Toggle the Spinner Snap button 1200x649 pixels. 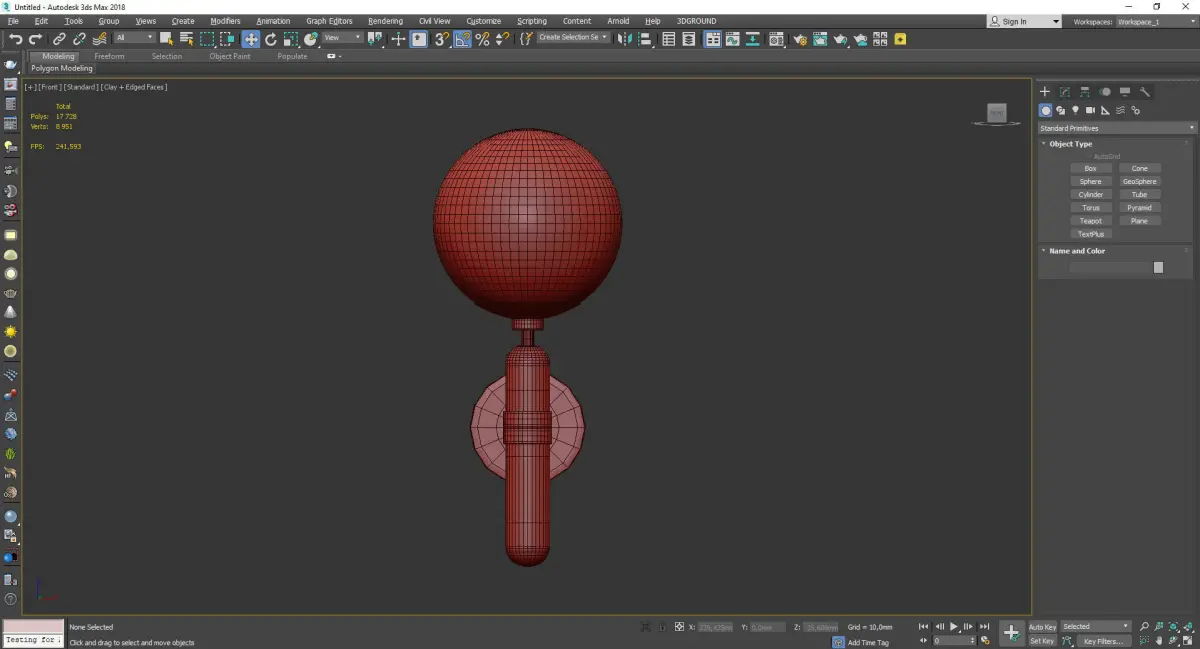502,39
